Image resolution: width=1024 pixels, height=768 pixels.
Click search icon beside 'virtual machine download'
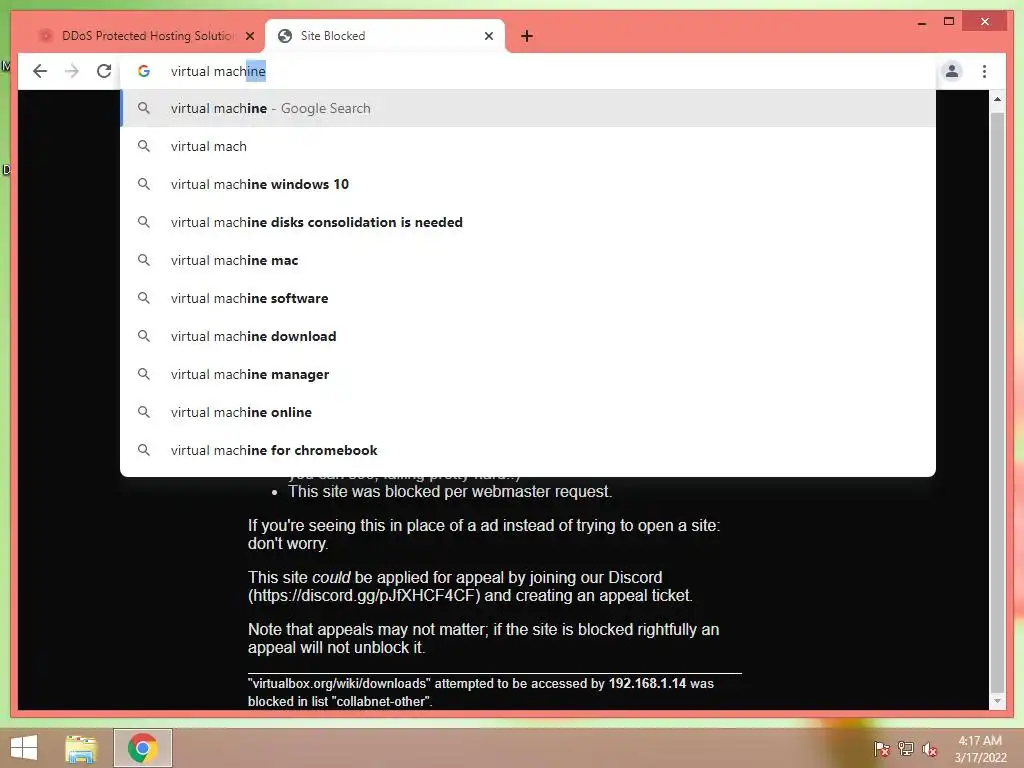(144, 336)
